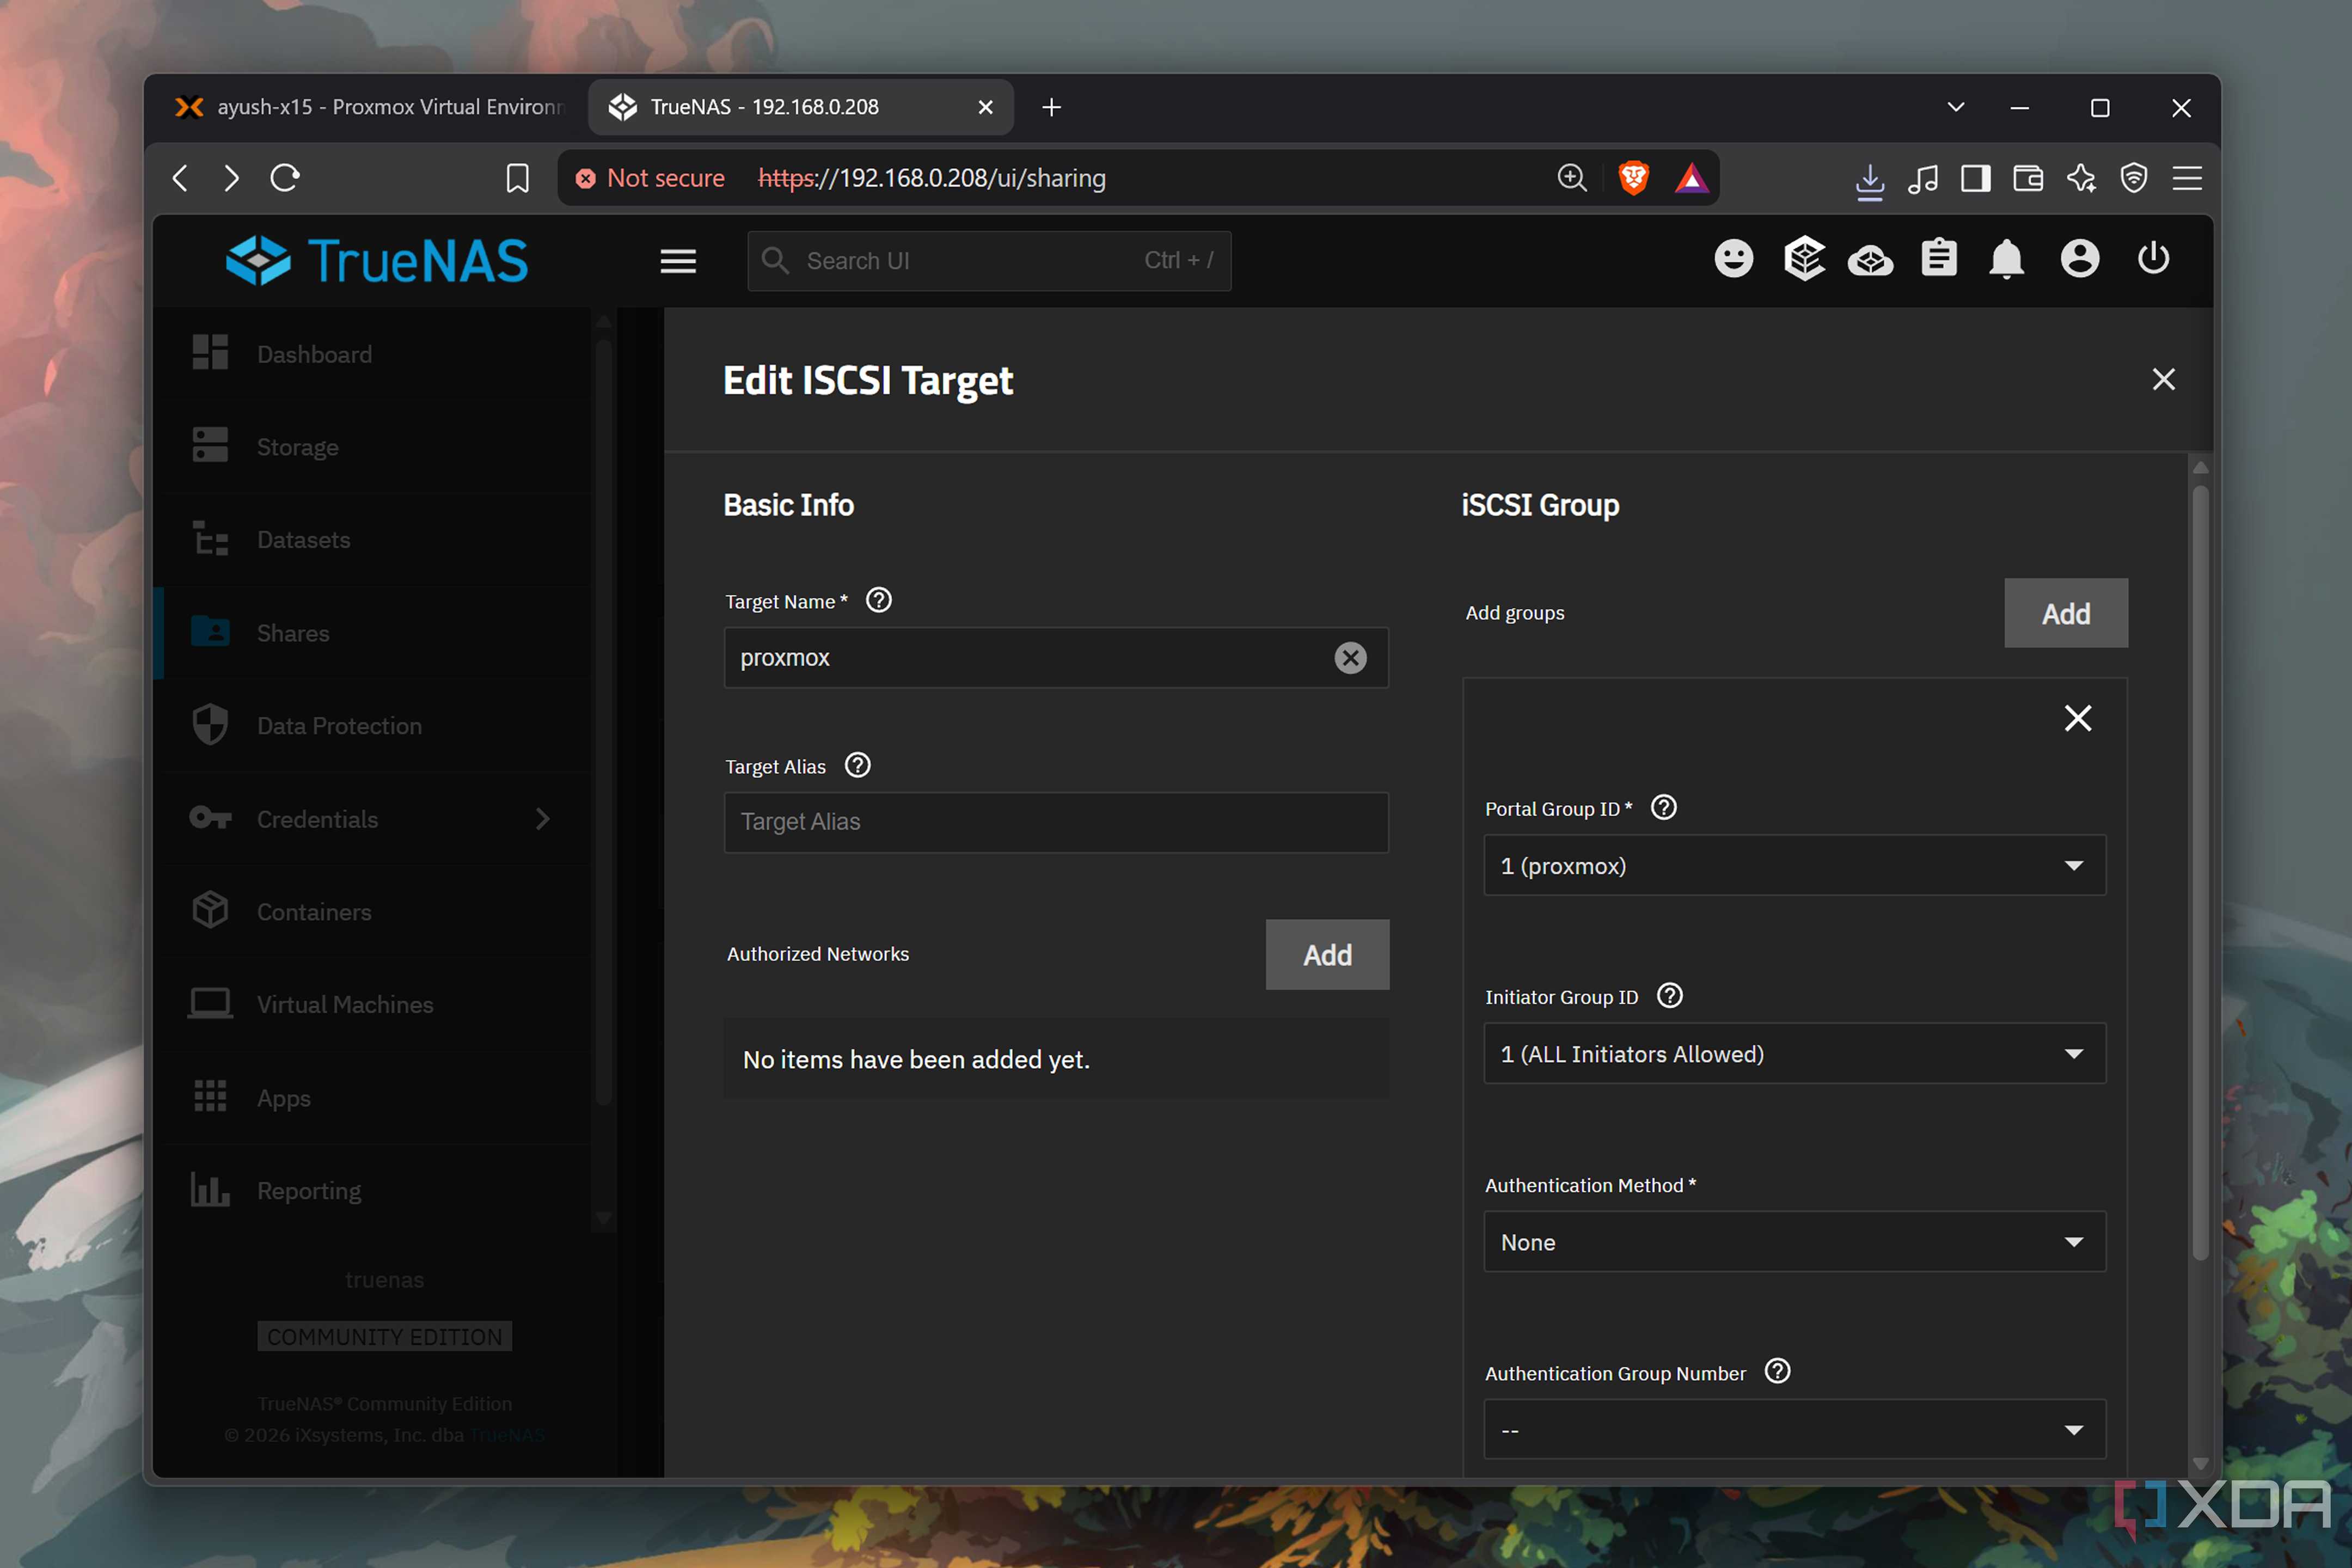The height and width of the screenshot is (1568, 2352).
Task: Show help for Portal Group ID
Action: click(x=1663, y=807)
